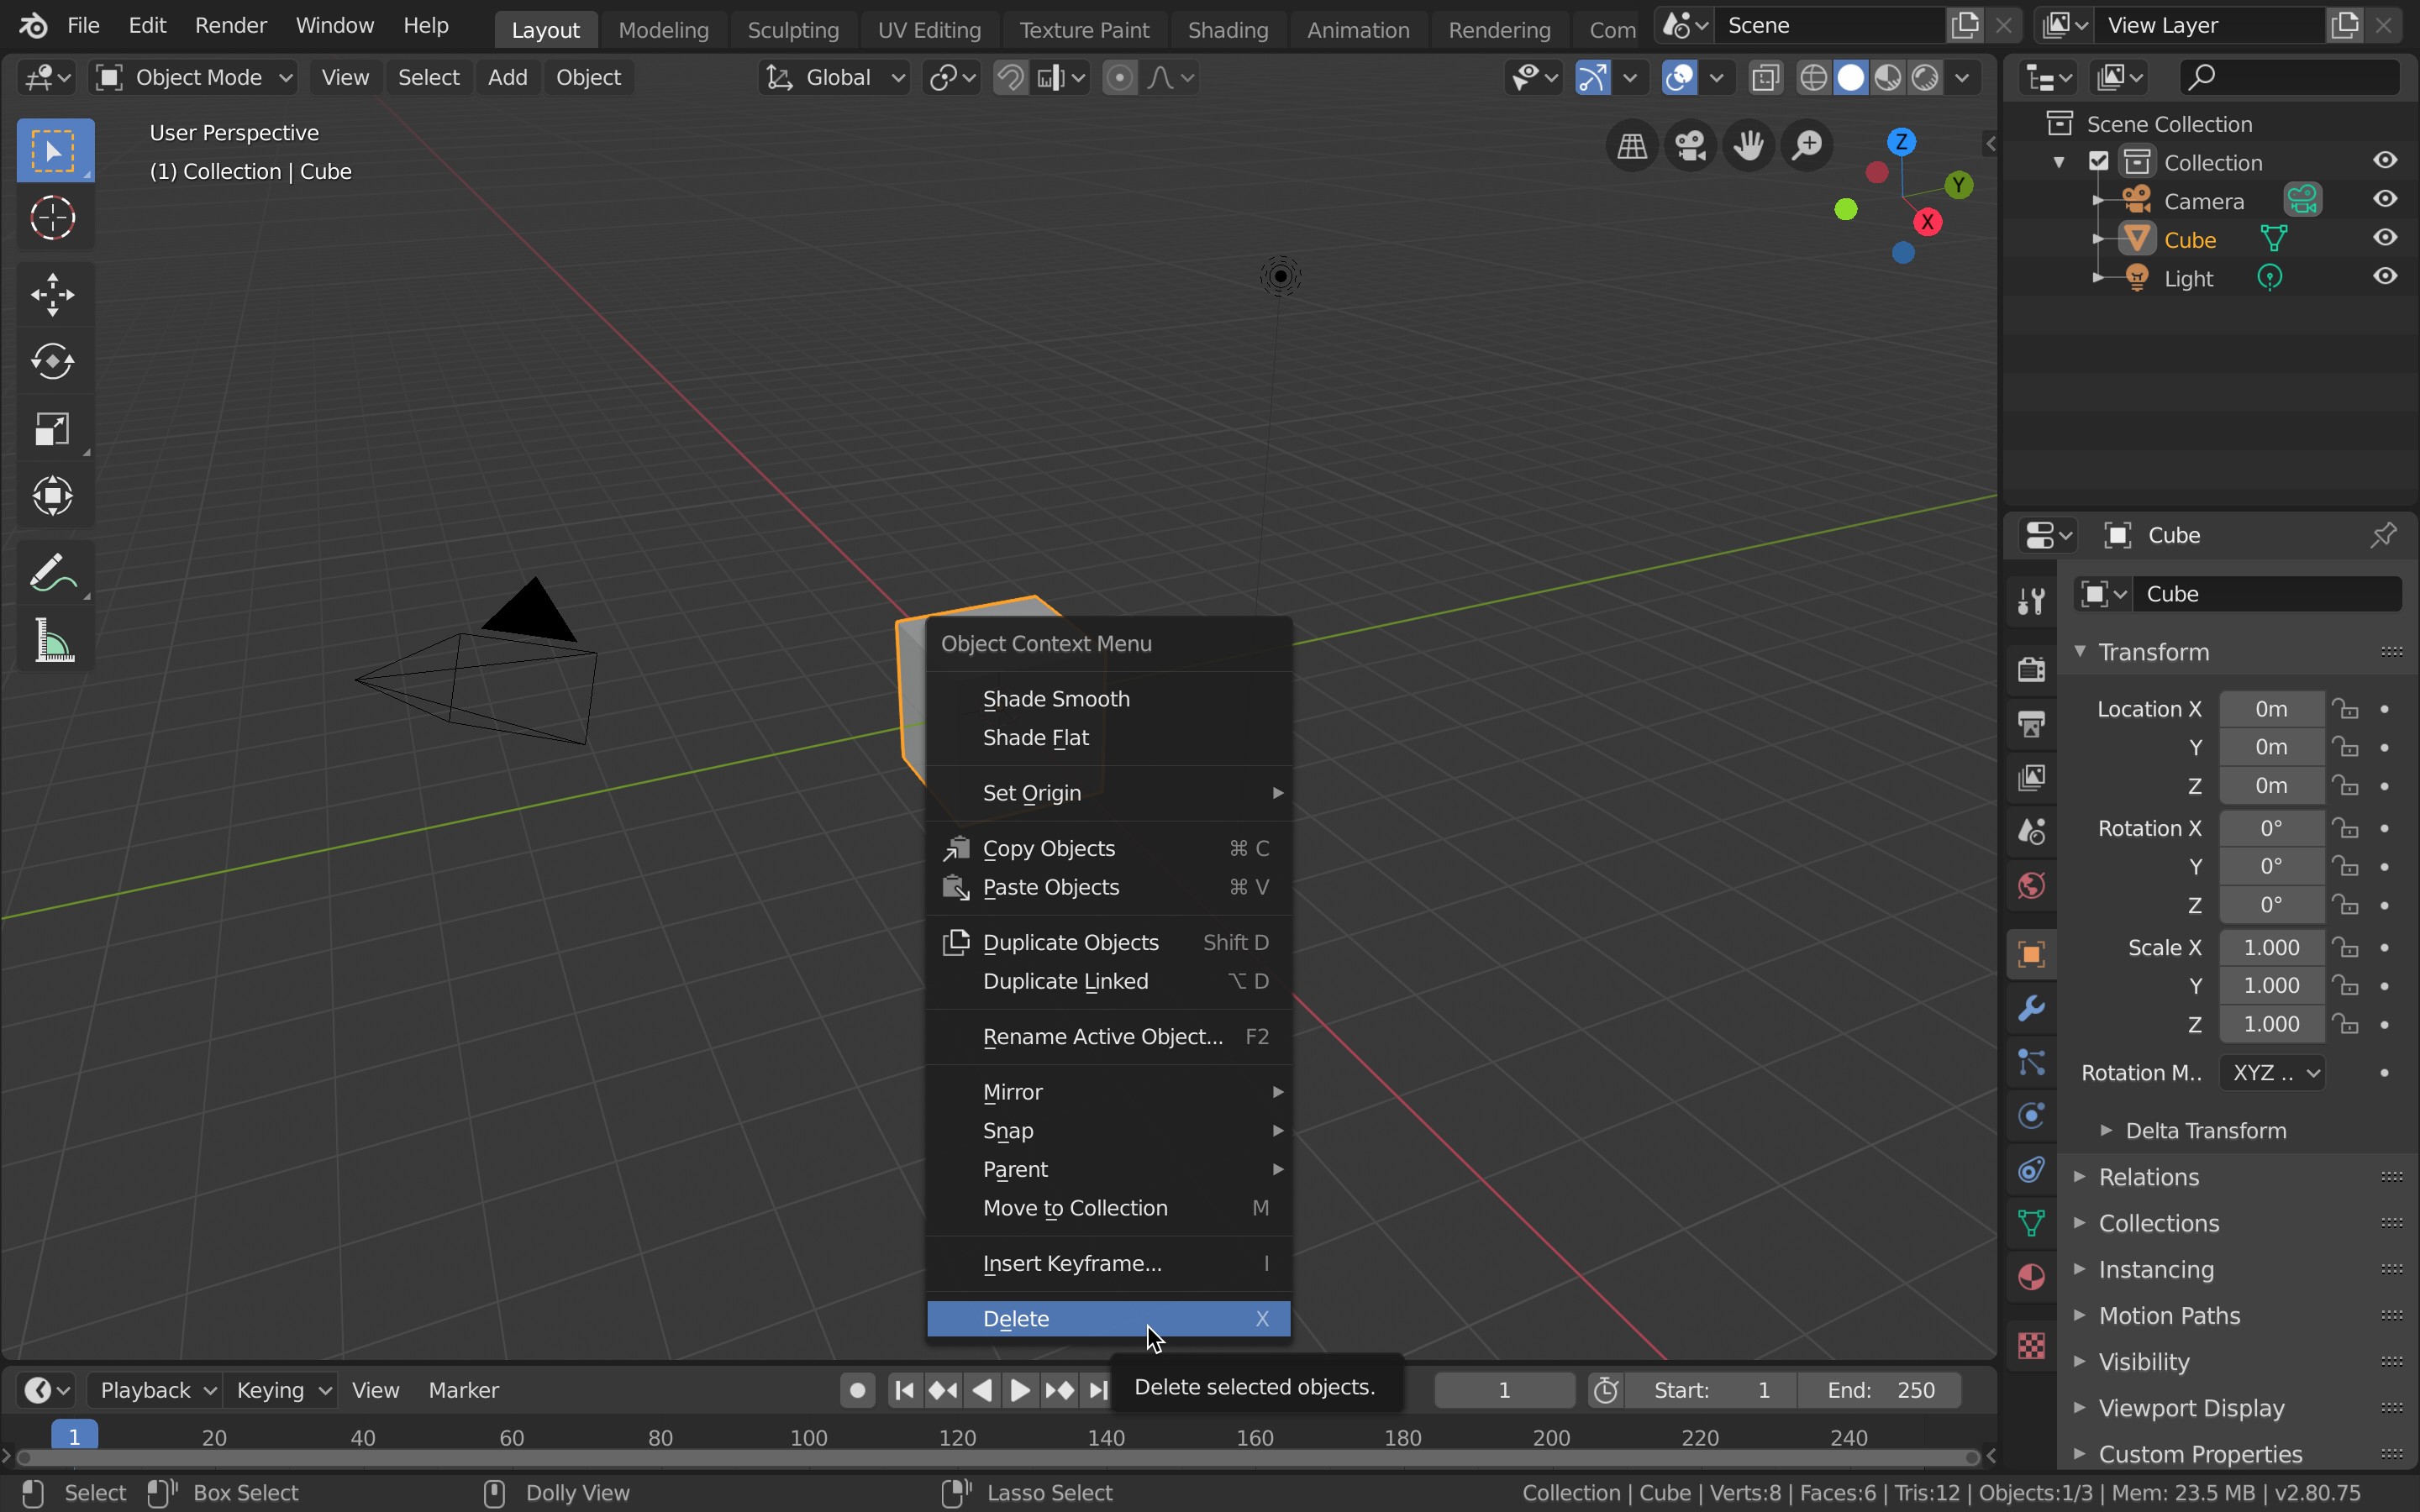Toggle camera view in viewport
This screenshot has height=1512, width=2420.
pyautogui.click(x=1690, y=146)
